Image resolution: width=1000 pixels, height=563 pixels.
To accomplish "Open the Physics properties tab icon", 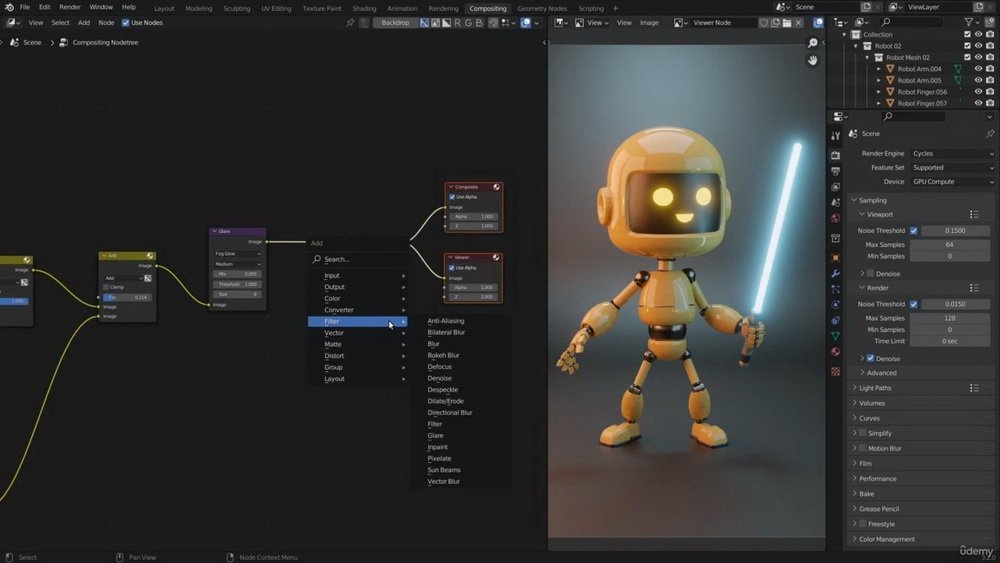I will 835,305.
